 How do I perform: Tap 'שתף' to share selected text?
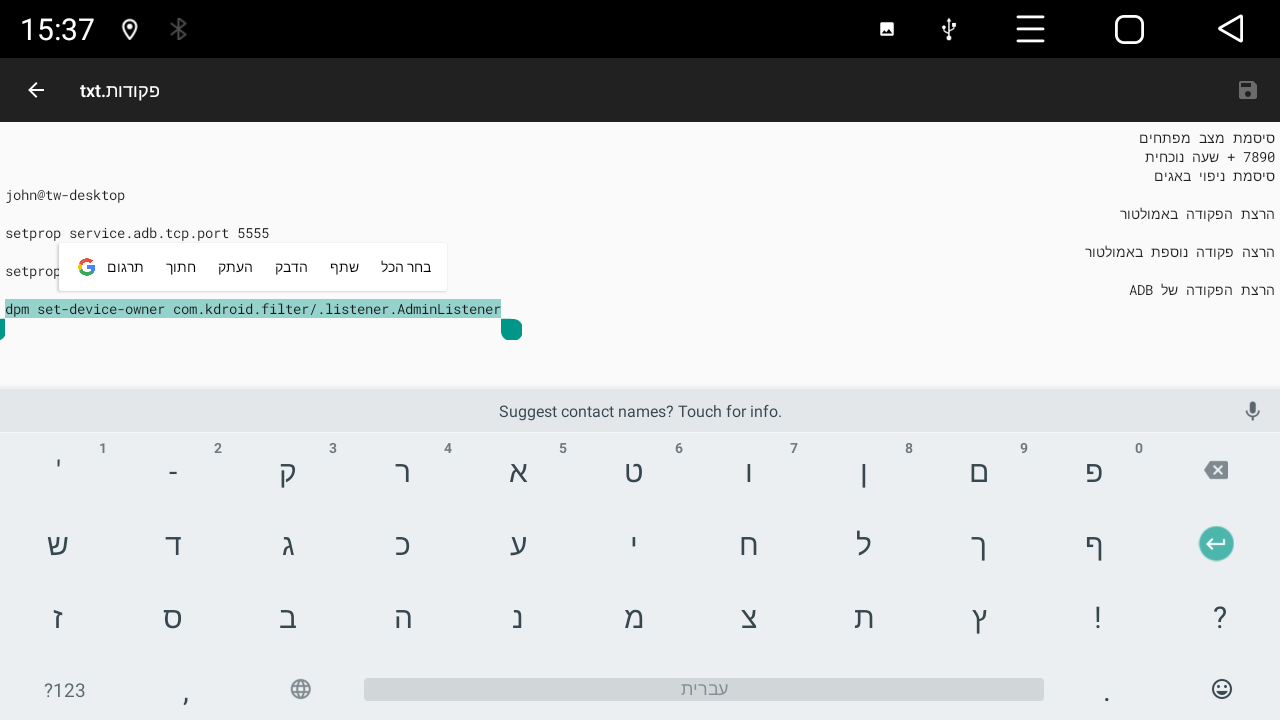(345, 267)
